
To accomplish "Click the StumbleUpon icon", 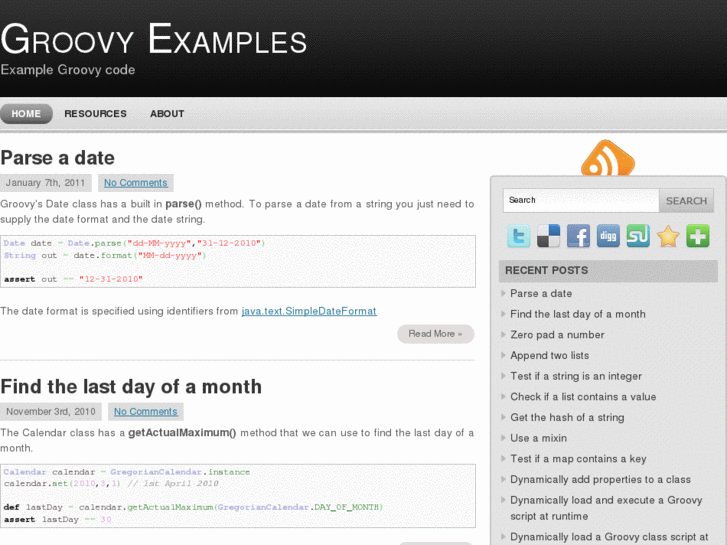I will [x=638, y=236].
